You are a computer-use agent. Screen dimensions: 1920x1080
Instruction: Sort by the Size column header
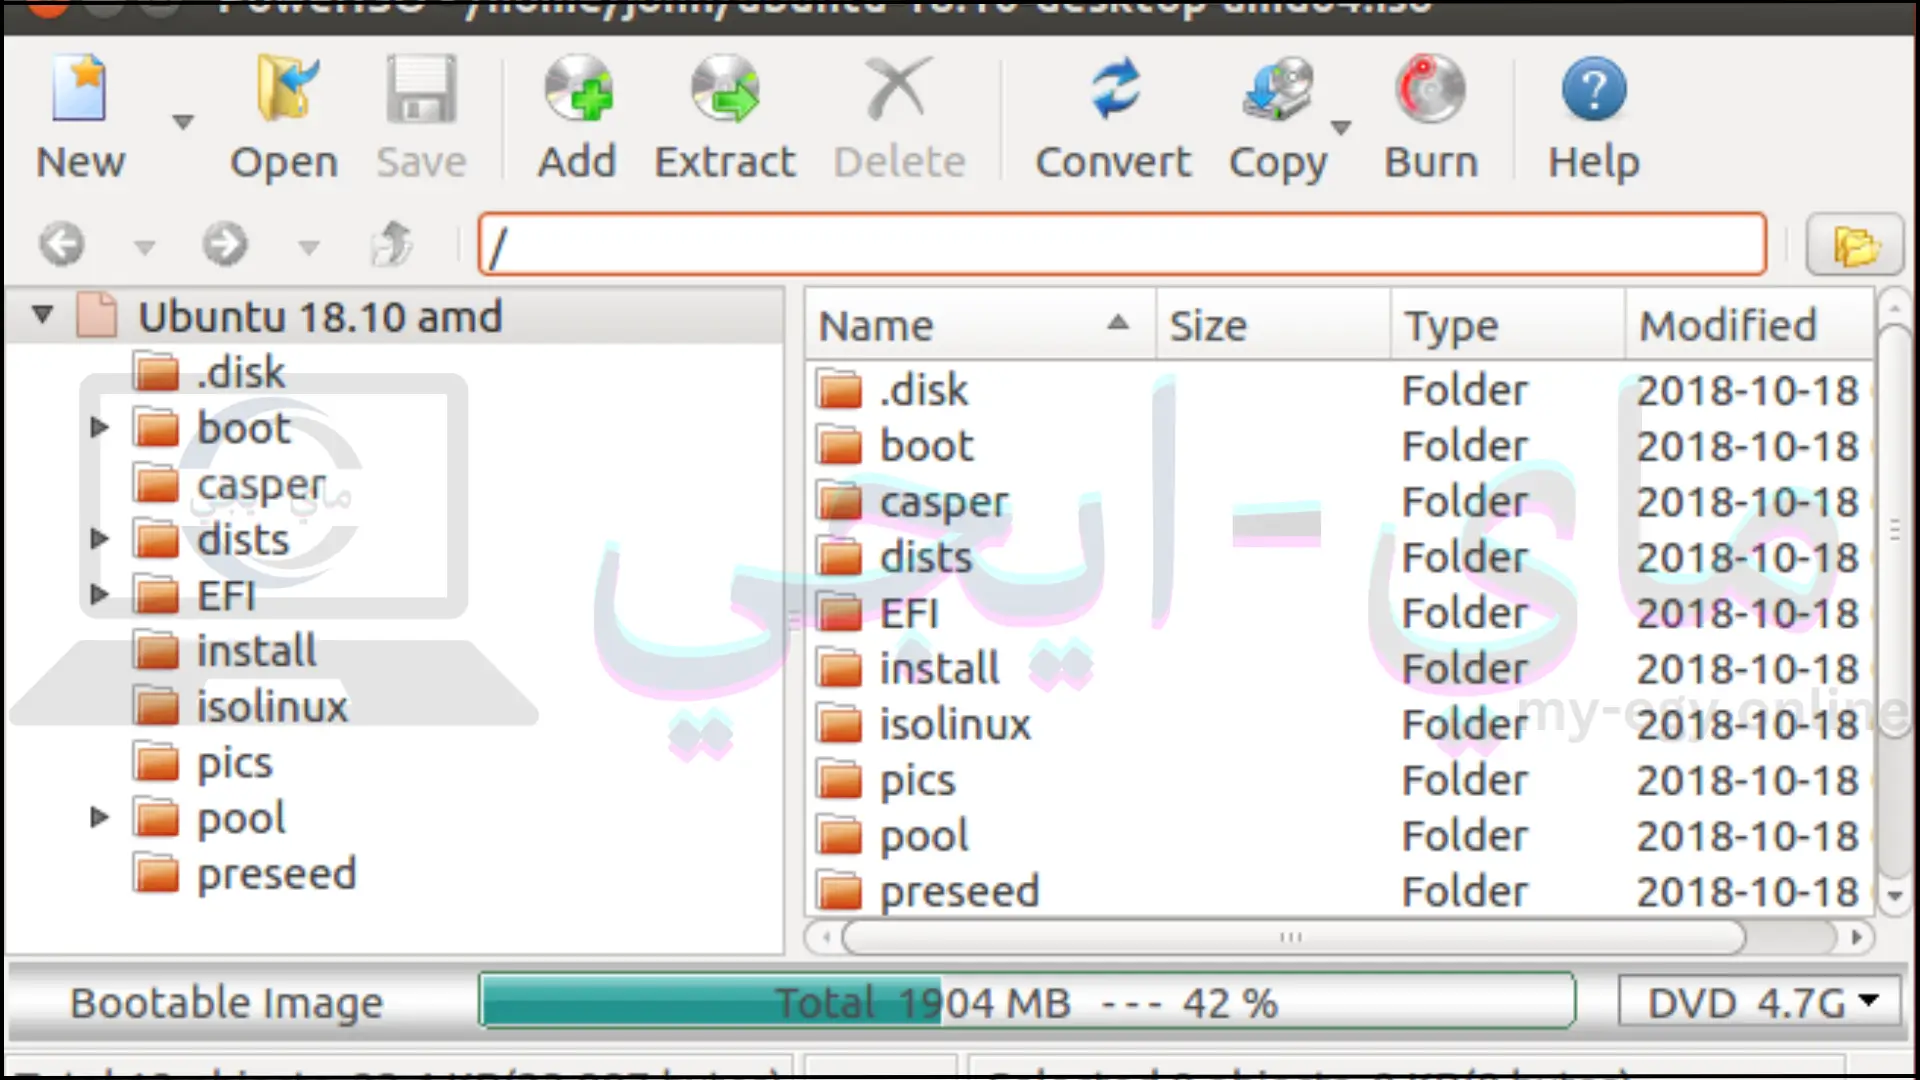pyautogui.click(x=1273, y=325)
